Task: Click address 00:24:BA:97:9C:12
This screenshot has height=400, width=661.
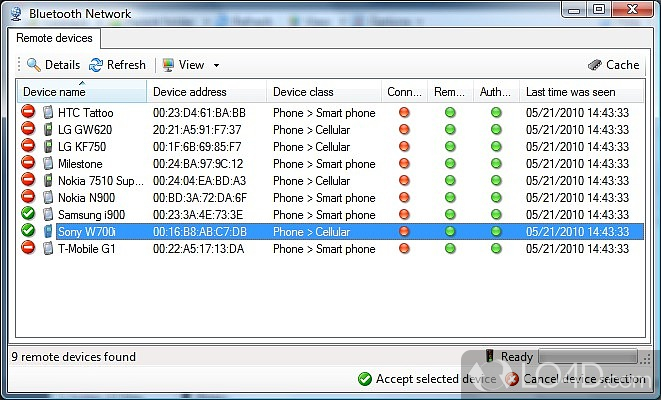Action: [198, 164]
